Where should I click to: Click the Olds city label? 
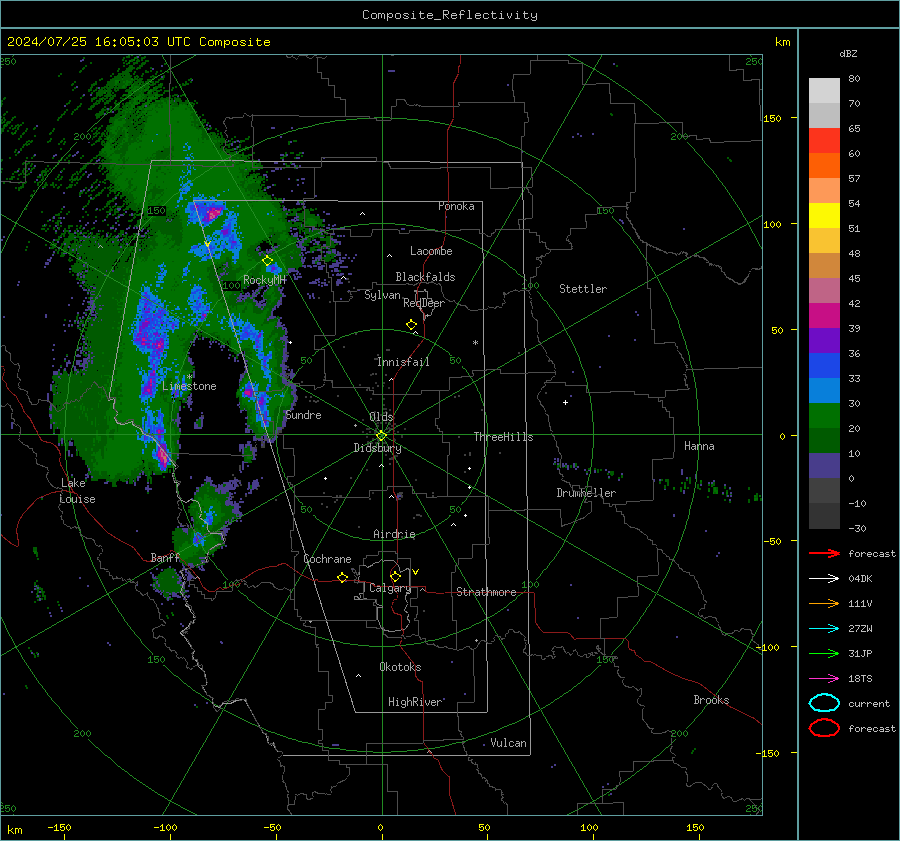[x=381, y=417]
